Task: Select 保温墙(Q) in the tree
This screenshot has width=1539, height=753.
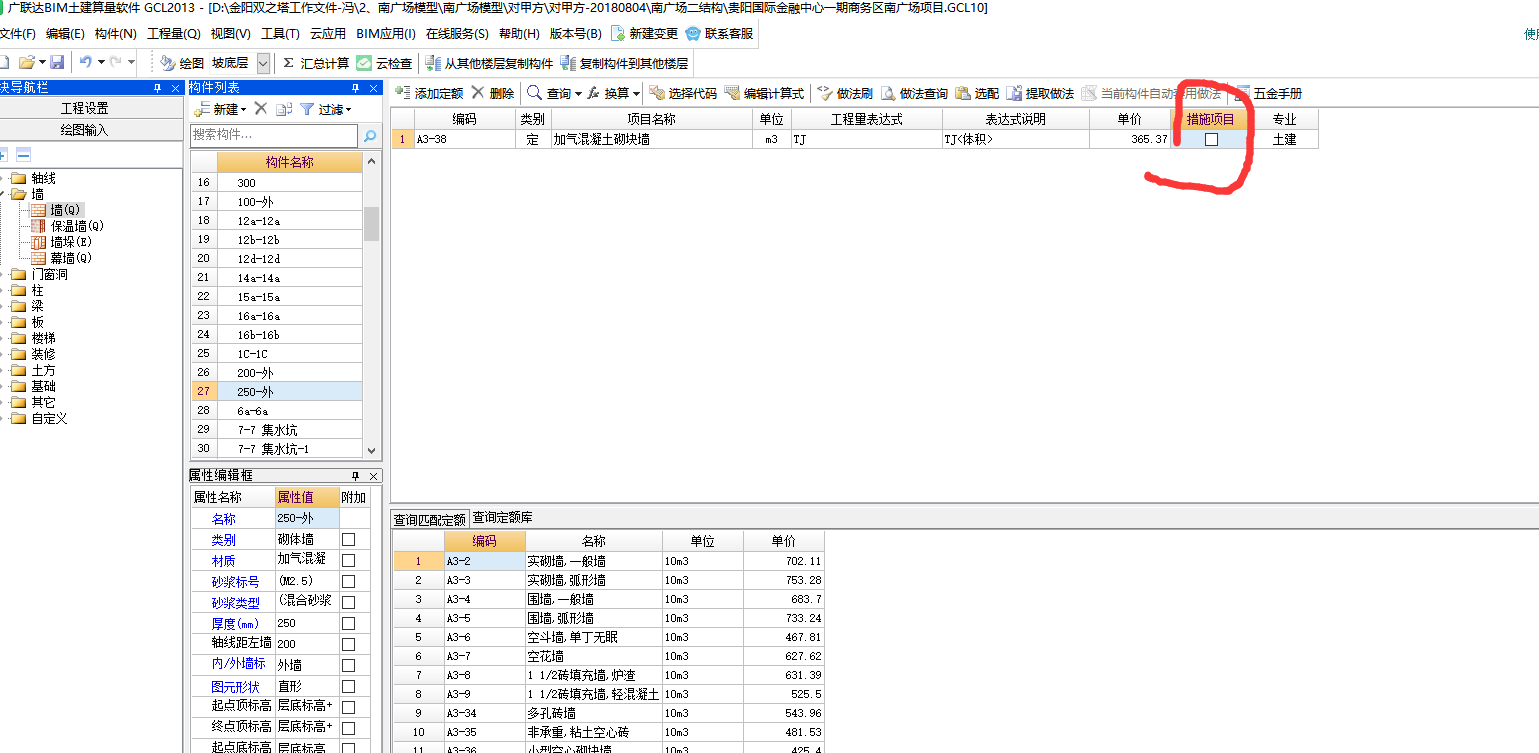Action: pyautogui.click(x=77, y=226)
